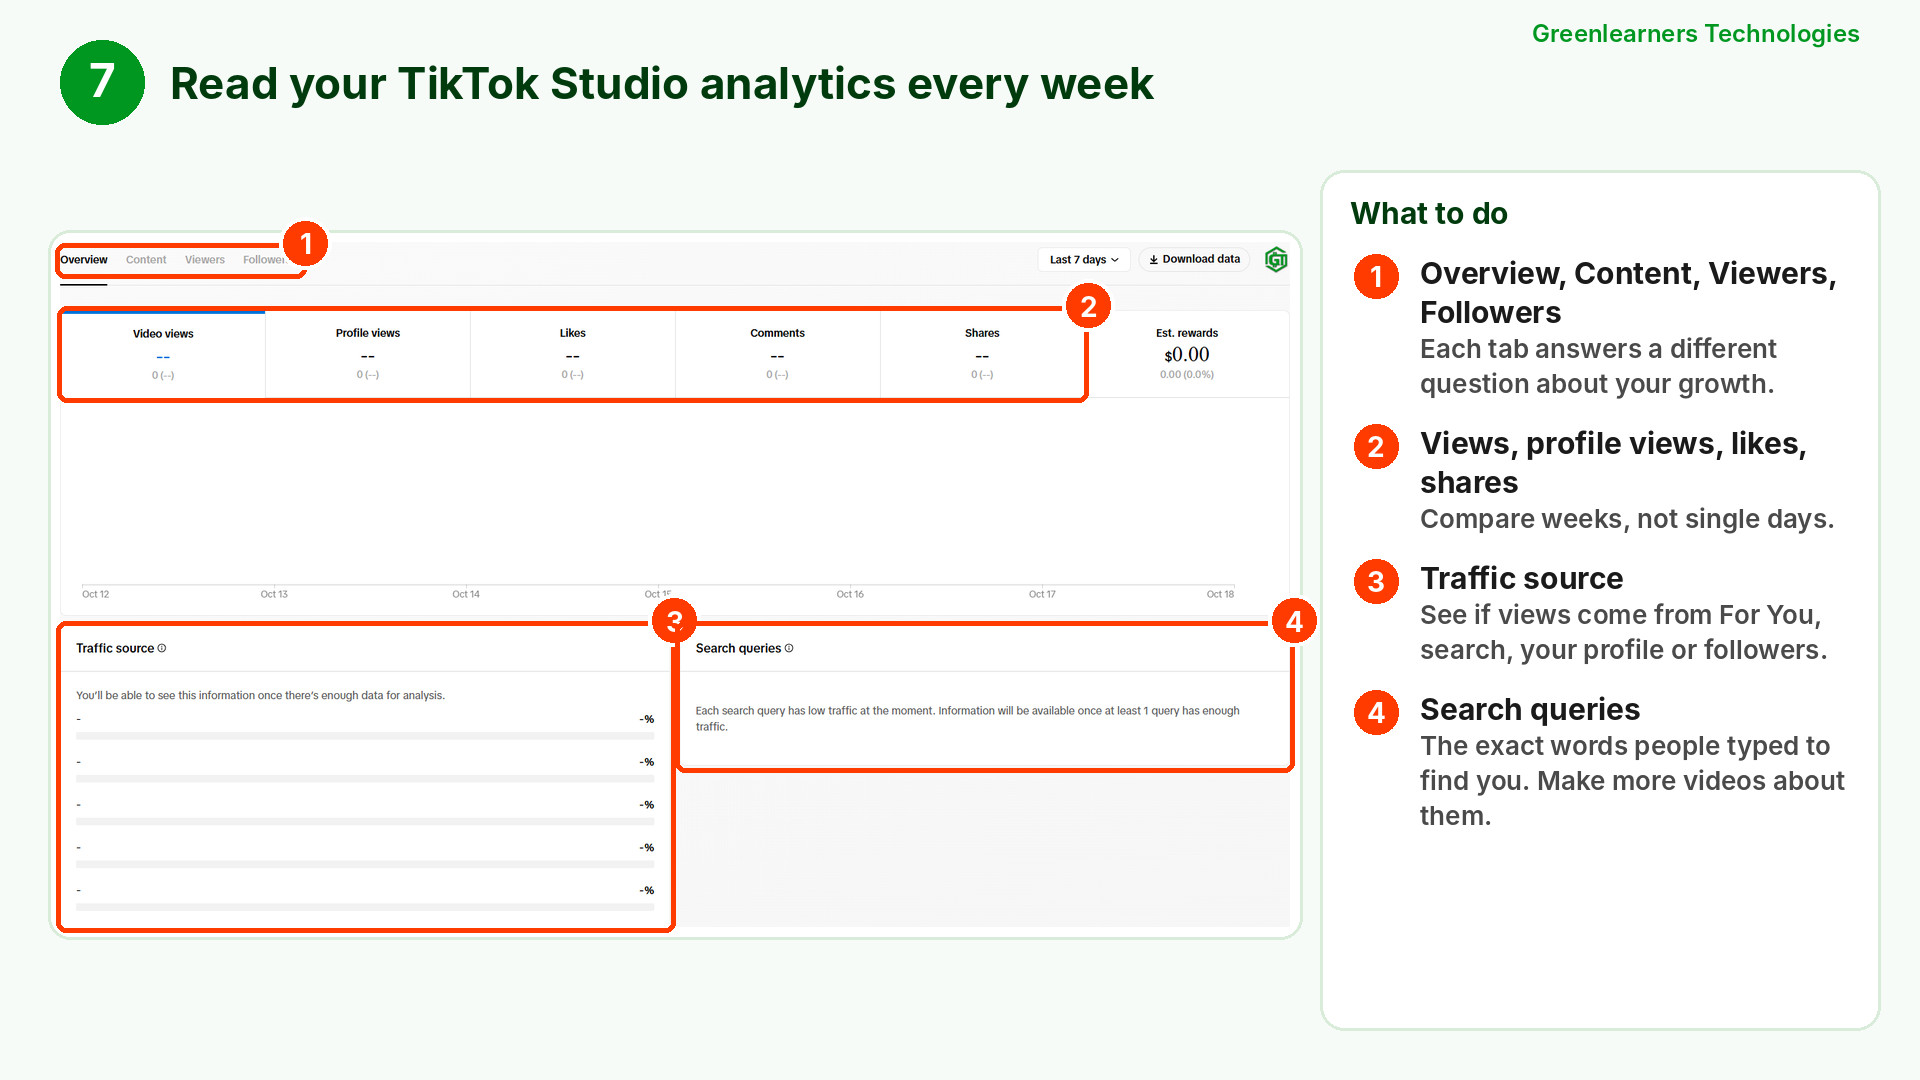Click the Oct 18 chart date label
Image resolution: width=1920 pixels, height=1080 pixels.
pos(1220,594)
